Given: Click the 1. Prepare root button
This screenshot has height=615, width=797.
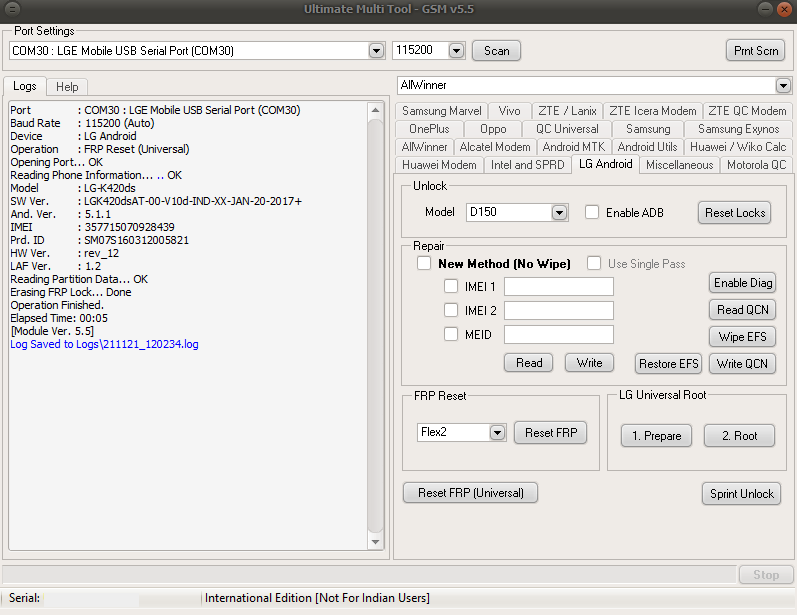Looking at the screenshot, I should point(656,436).
